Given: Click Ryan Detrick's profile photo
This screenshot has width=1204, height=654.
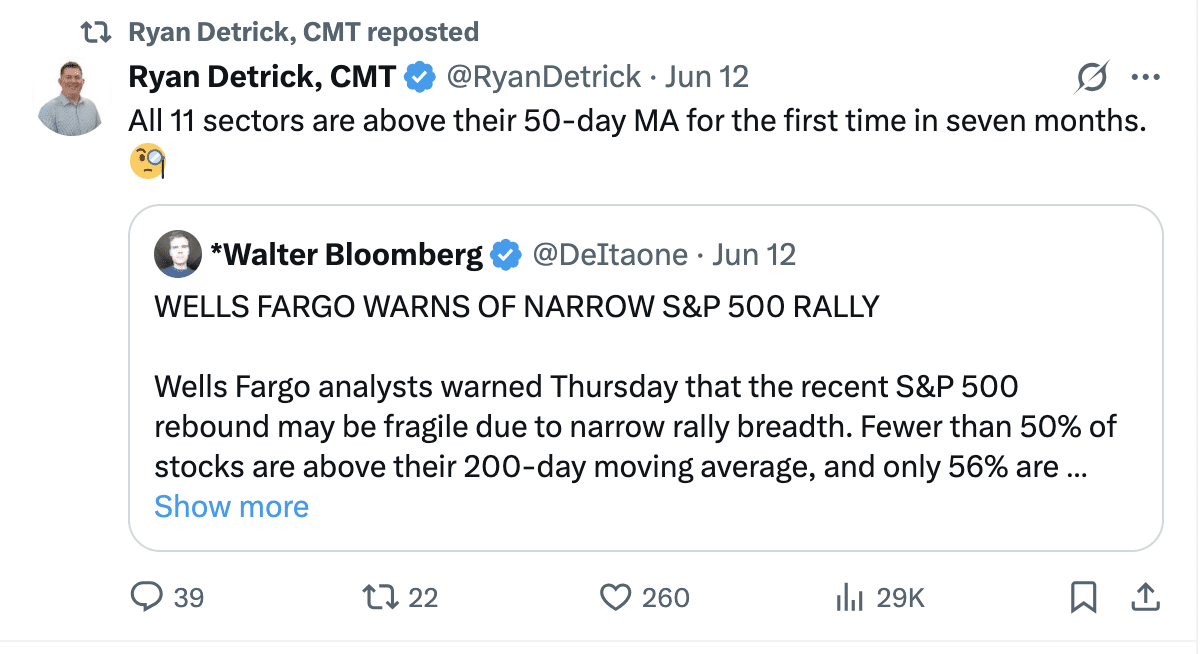Looking at the screenshot, I should click(x=71, y=97).
